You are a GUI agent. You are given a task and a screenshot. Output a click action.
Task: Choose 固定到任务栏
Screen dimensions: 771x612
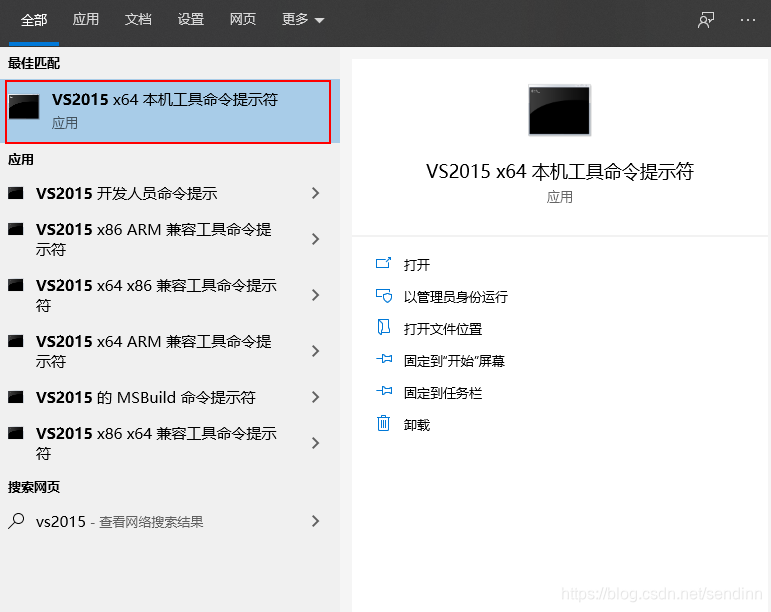pyautogui.click(x=443, y=393)
